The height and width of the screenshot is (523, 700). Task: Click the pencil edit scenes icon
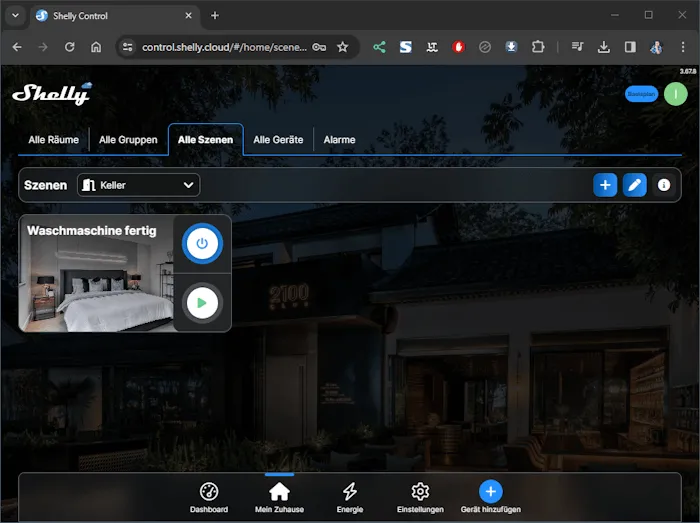click(634, 185)
